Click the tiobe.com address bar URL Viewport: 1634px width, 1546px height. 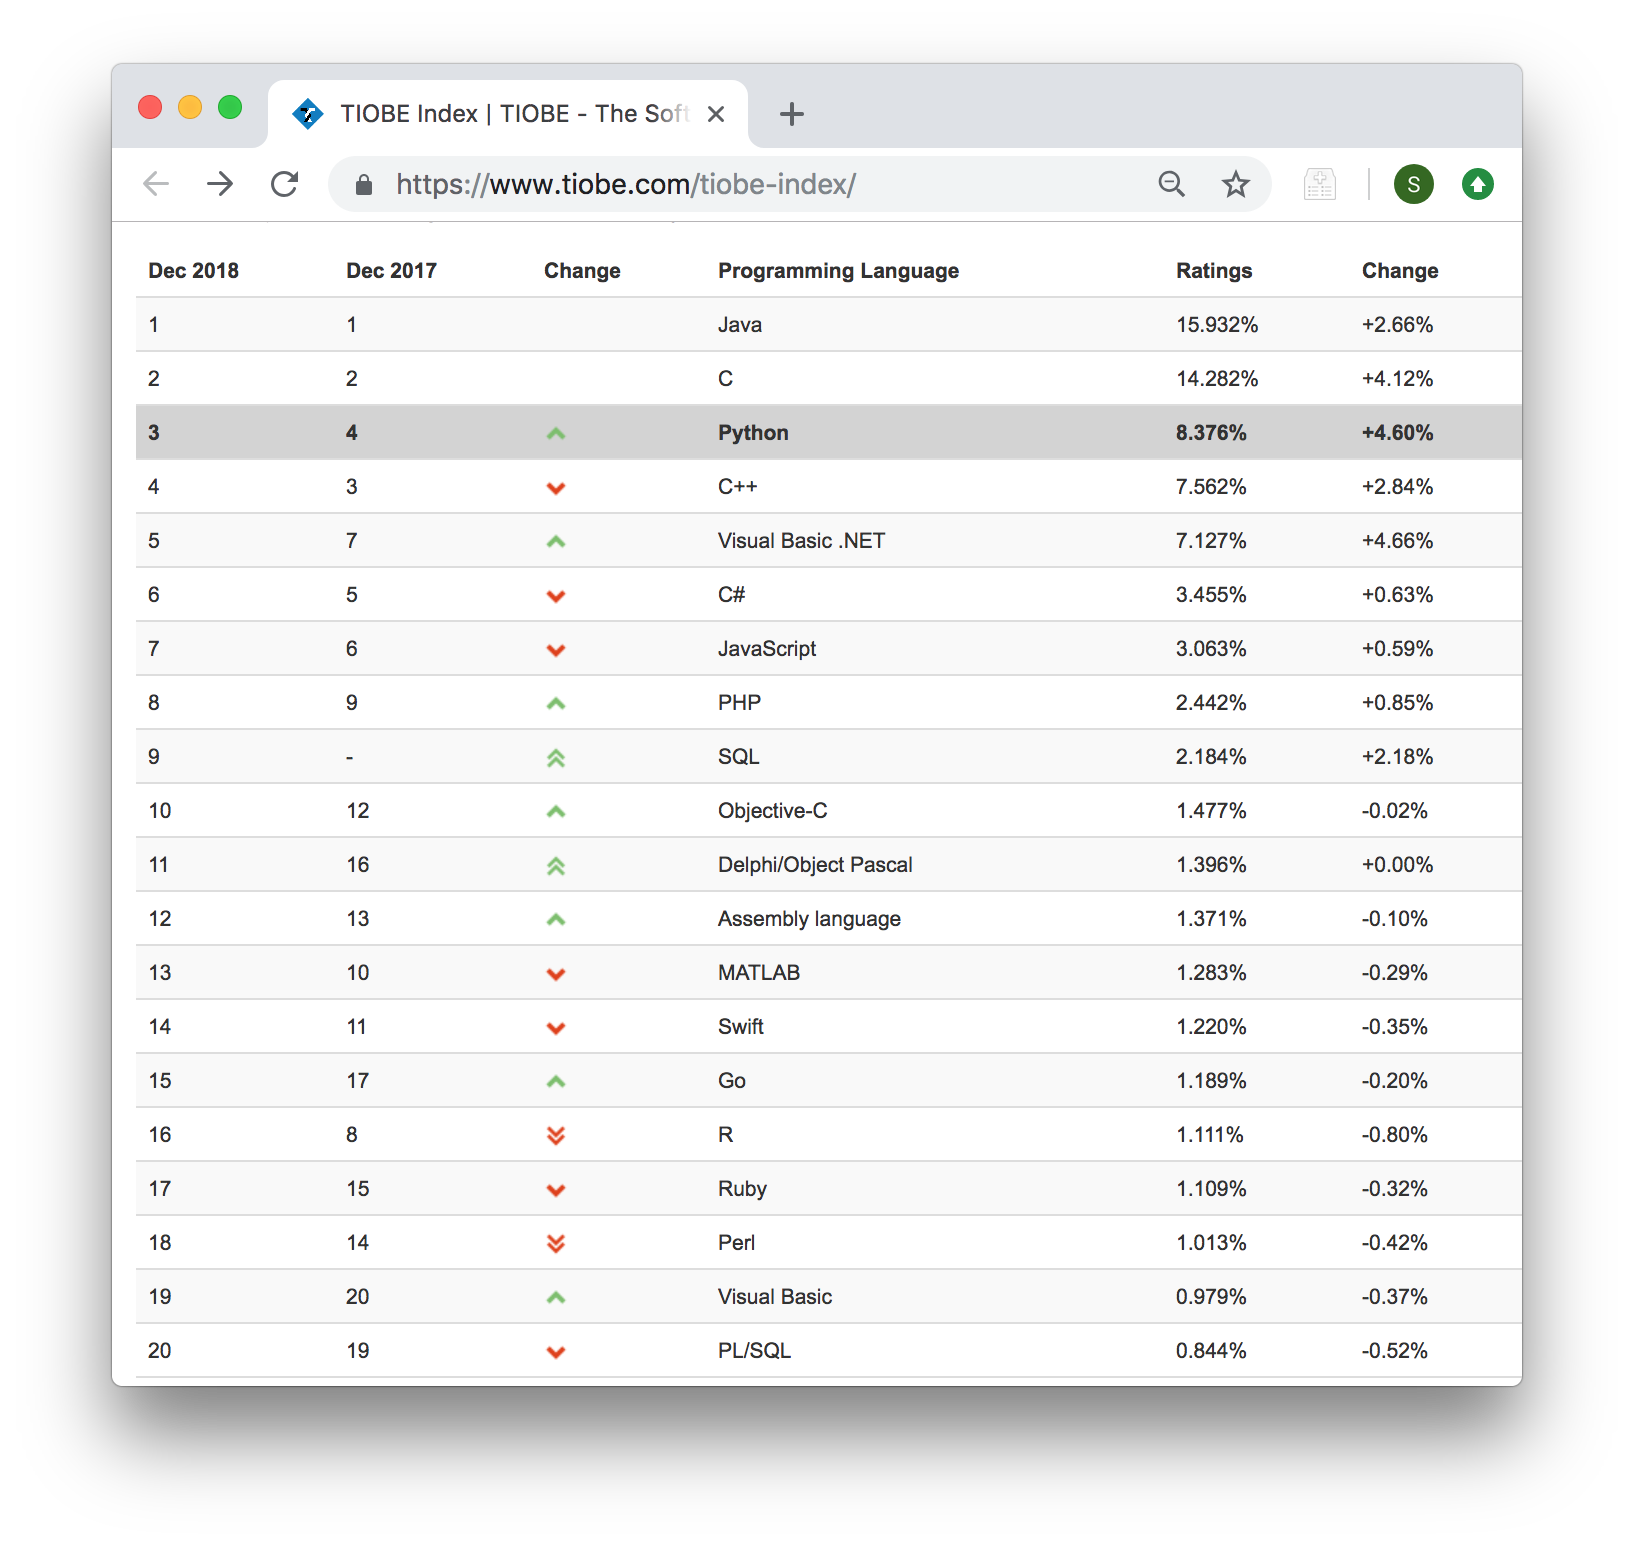pos(626,184)
